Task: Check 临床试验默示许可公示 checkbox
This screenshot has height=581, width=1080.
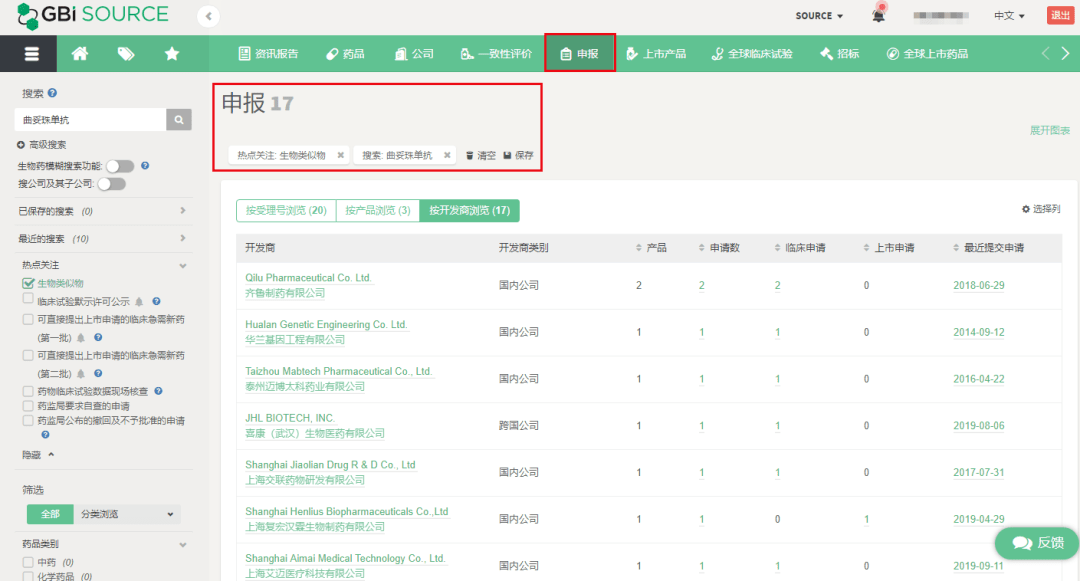Action: click(28, 299)
